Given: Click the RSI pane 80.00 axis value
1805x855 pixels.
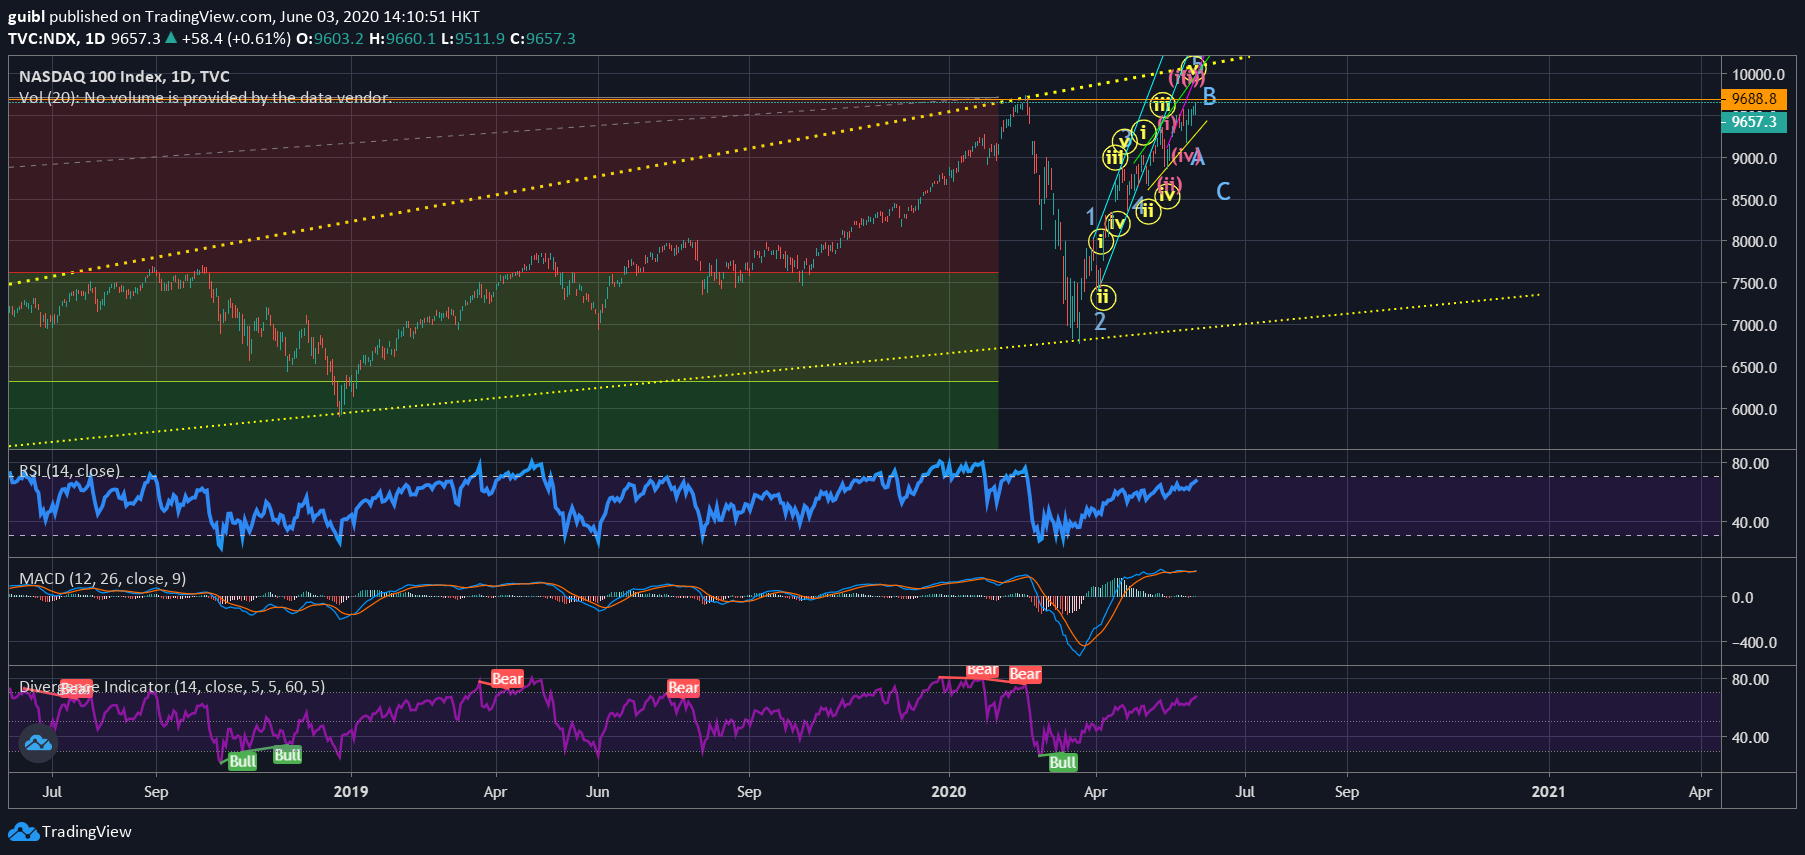Looking at the screenshot, I should (1751, 464).
